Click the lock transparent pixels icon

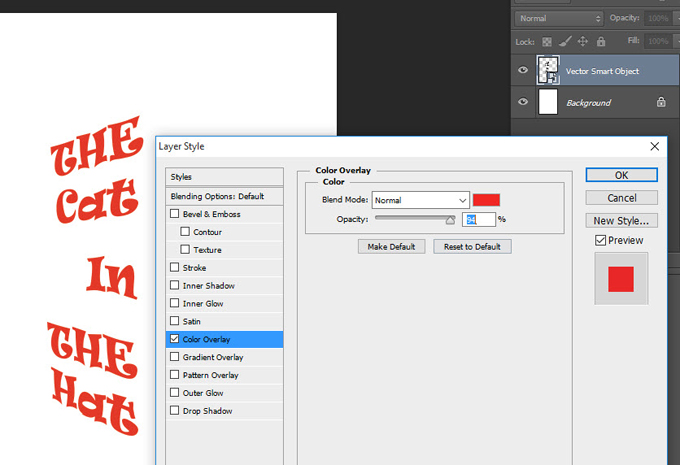(546, 42)
